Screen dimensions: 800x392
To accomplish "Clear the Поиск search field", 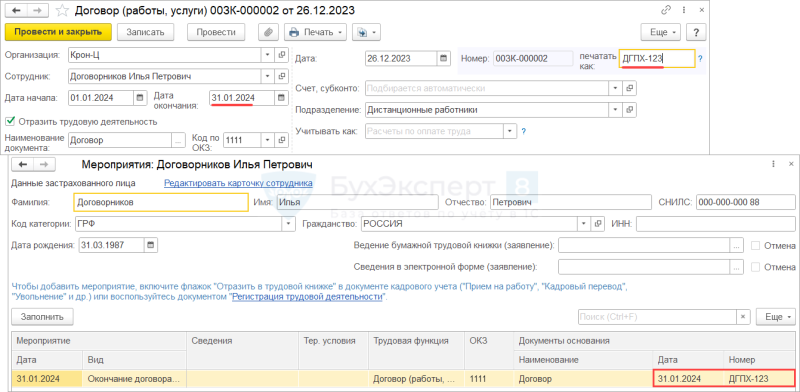I will 743,317.
